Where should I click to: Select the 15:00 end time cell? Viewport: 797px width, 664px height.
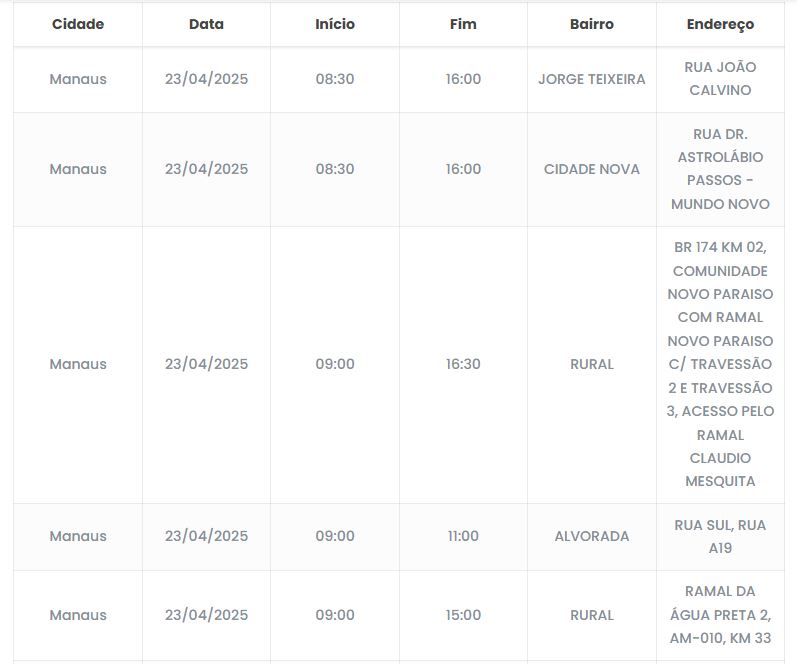[463, 615]
